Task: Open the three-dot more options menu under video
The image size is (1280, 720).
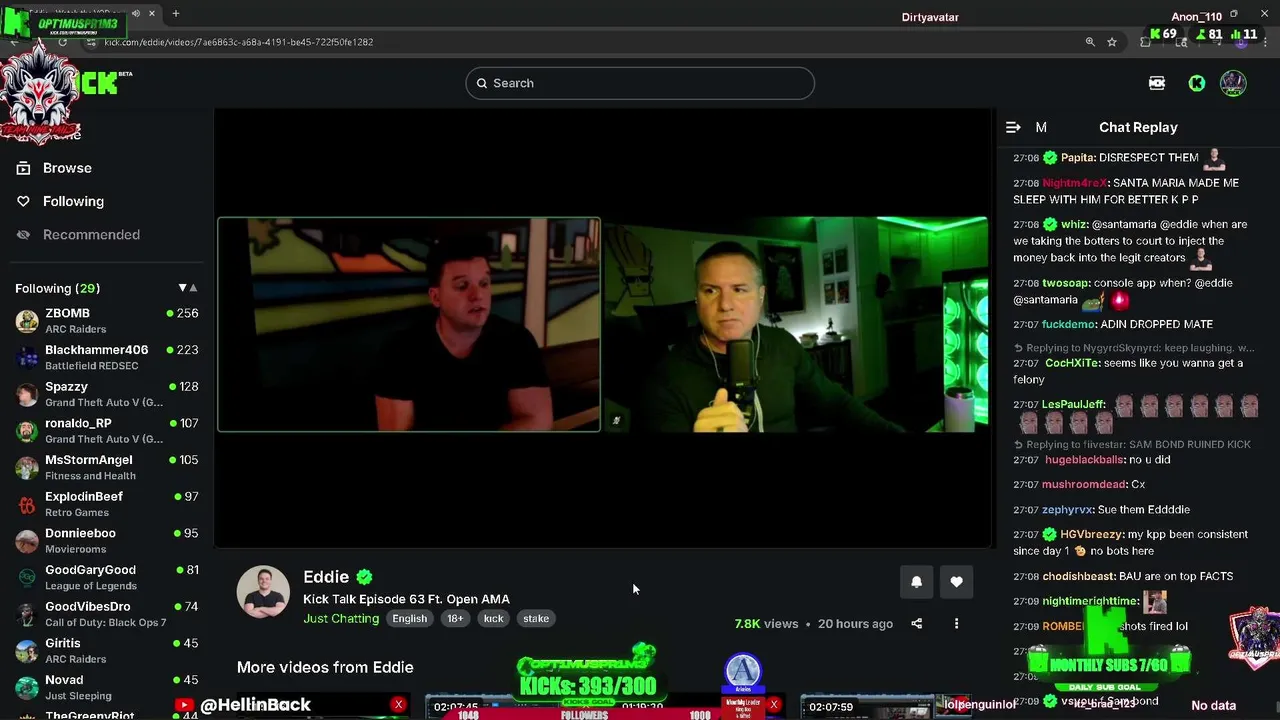Action: pos(956,624)
